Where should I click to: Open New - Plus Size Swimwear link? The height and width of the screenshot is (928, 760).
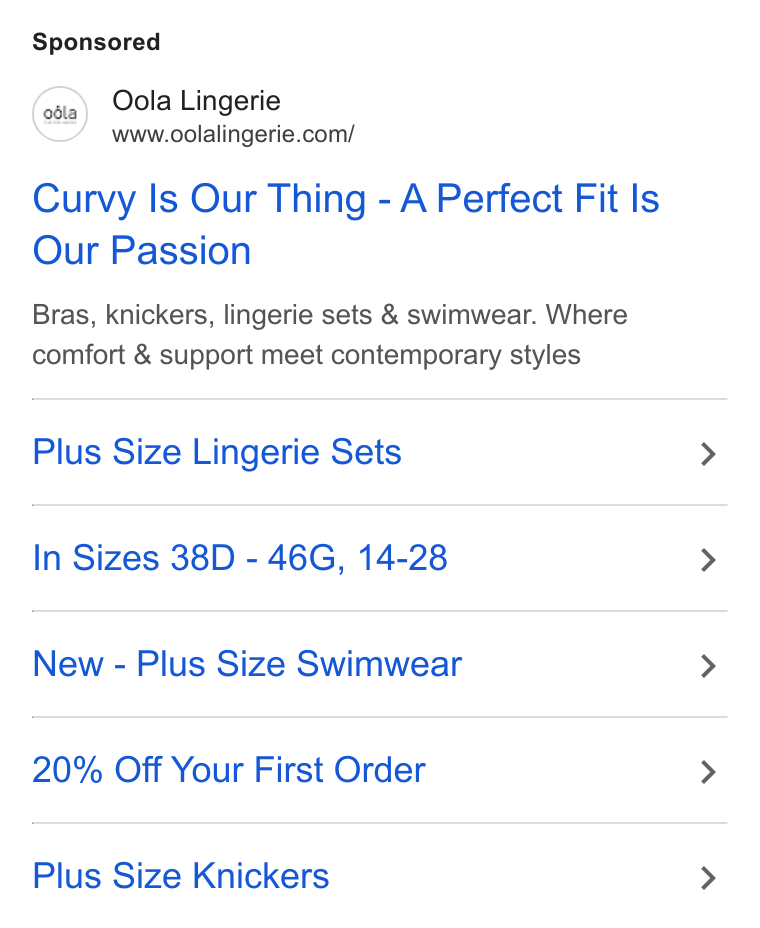click(247, 664)
